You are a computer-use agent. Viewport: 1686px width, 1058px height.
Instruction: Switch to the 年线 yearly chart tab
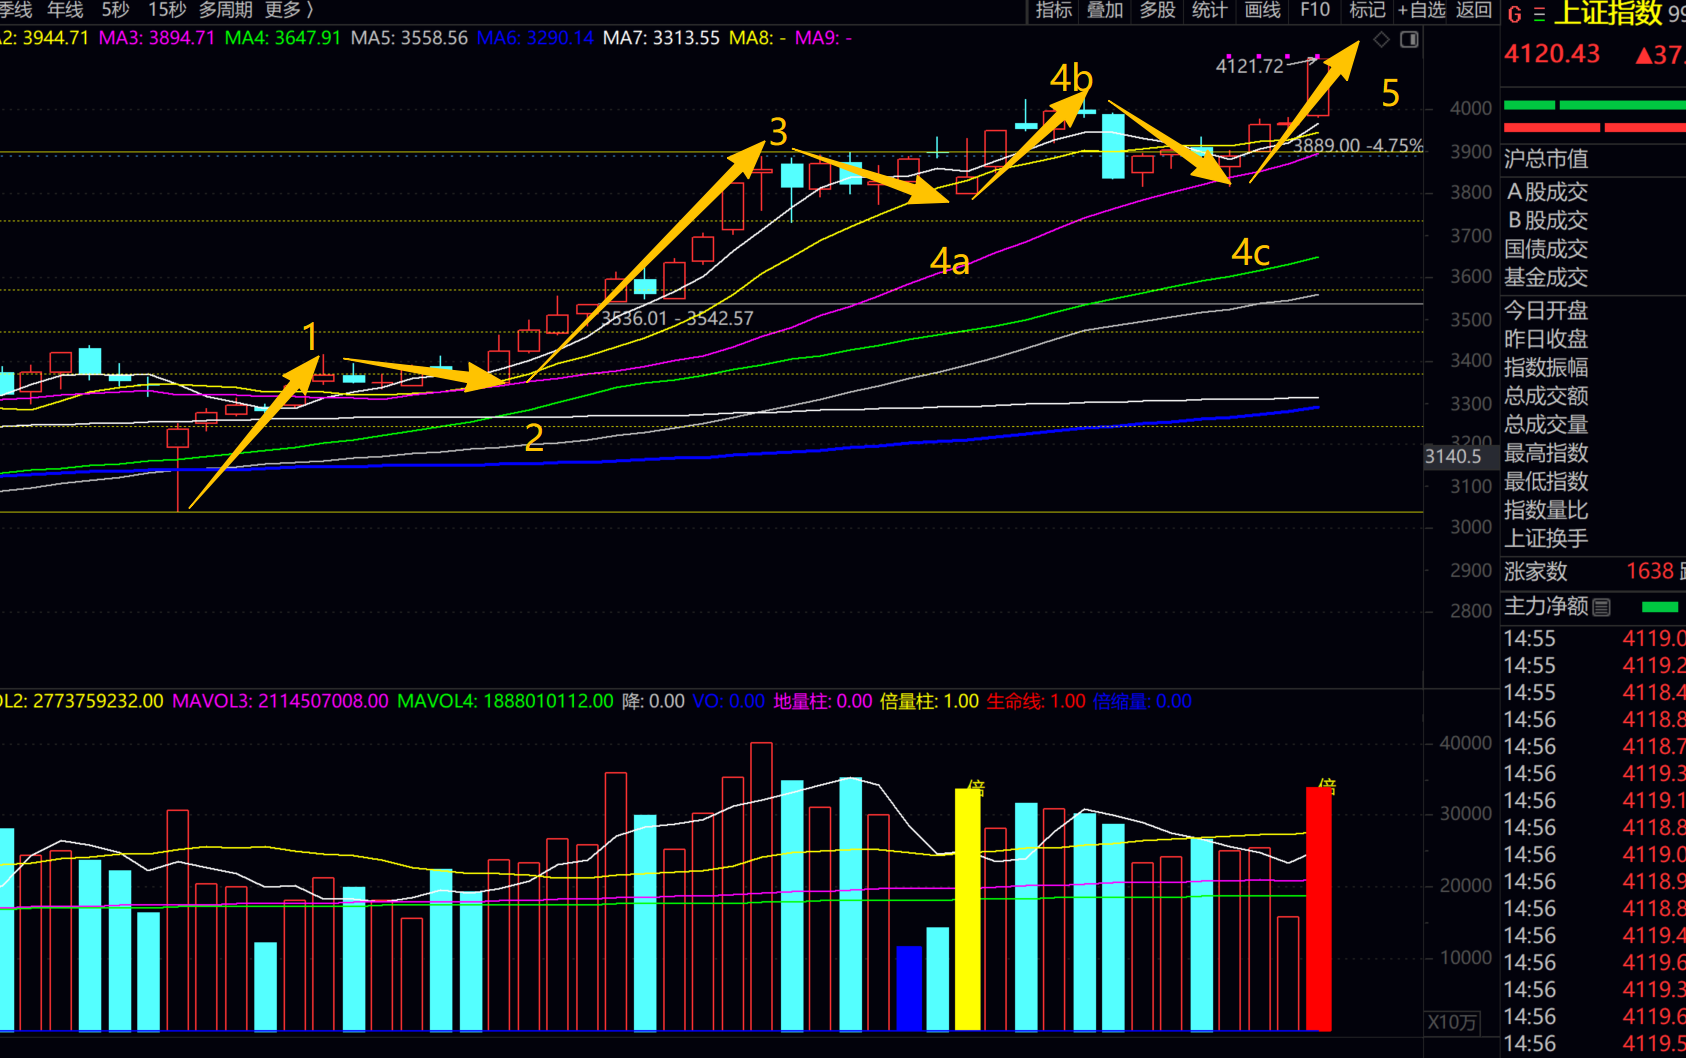click(x=65, y=10)
